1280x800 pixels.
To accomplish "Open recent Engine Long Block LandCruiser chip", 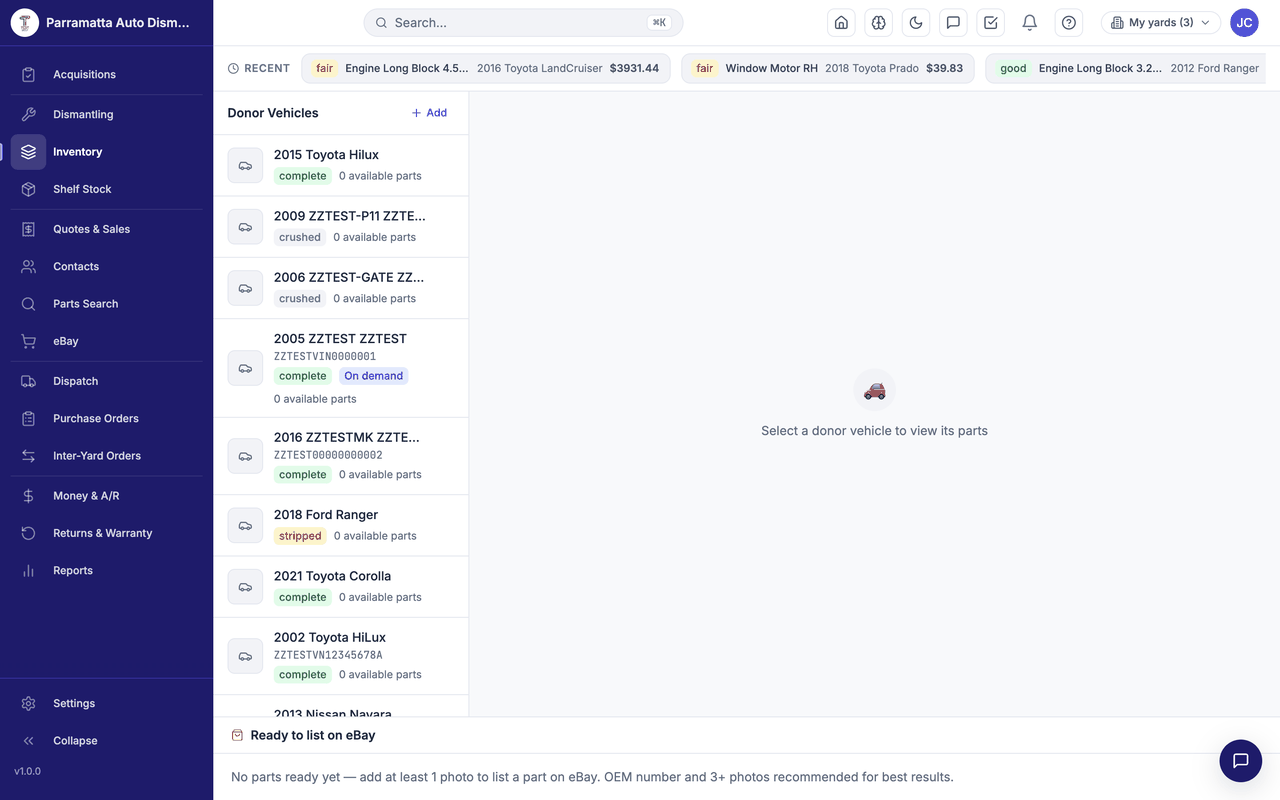I will point(486,68).
